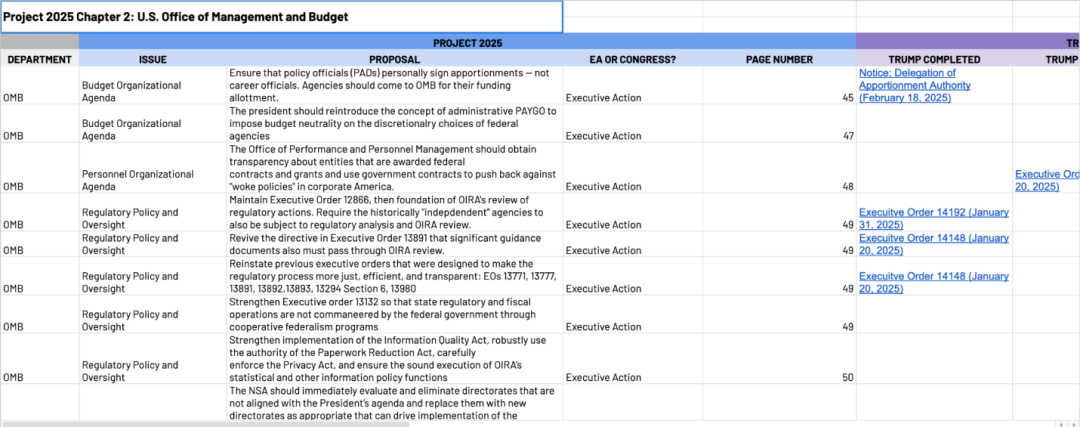1080x427 pixels.
Task: Select proposal cell about the Information Quality Act
Action: point(394,359)
